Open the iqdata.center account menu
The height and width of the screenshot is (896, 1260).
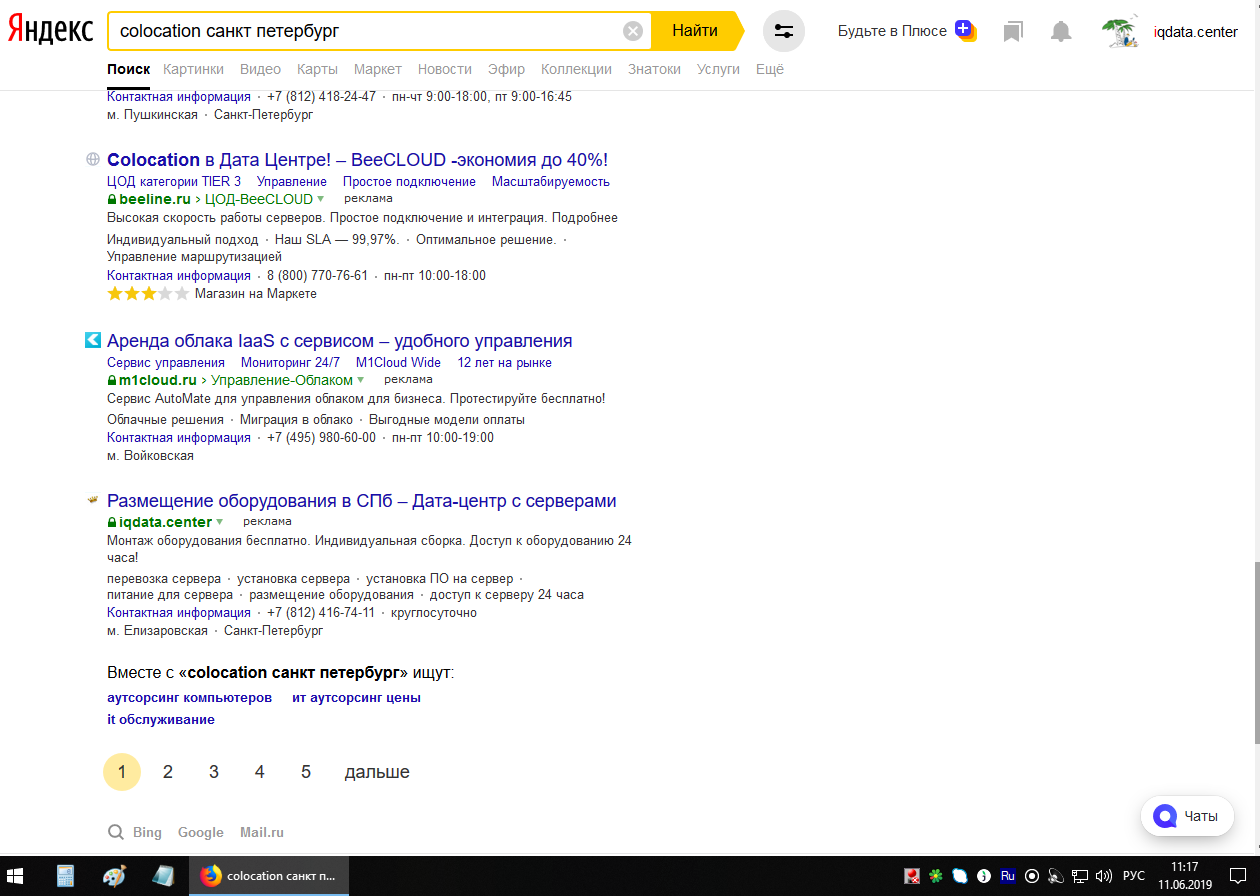[1195, 32]
